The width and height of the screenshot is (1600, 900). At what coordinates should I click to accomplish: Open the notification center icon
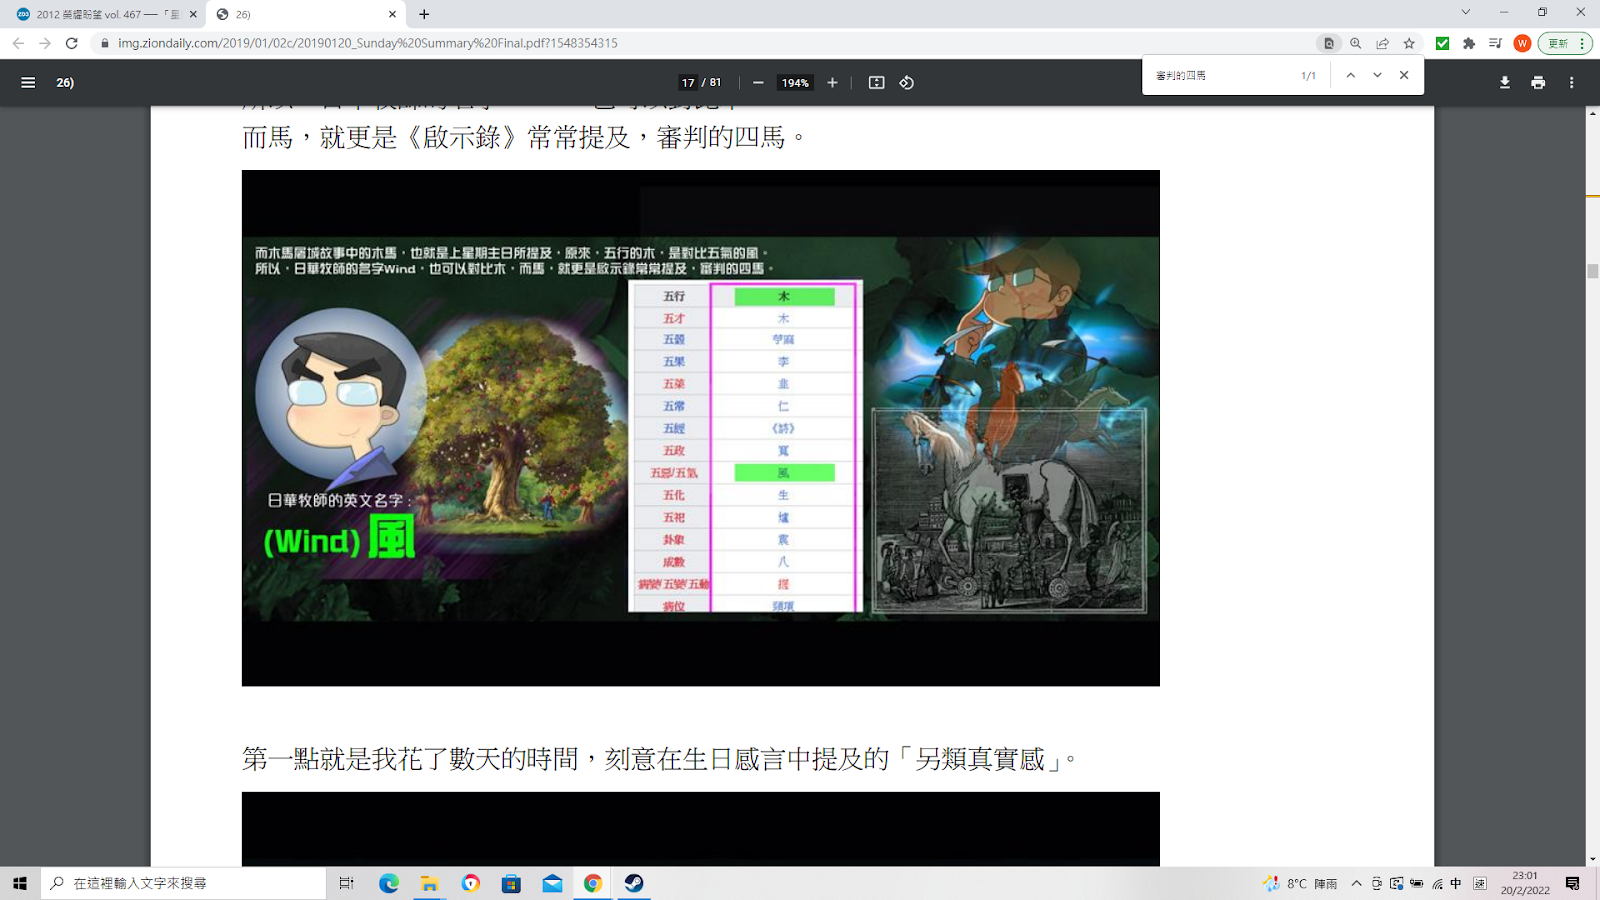point(1573,883)
